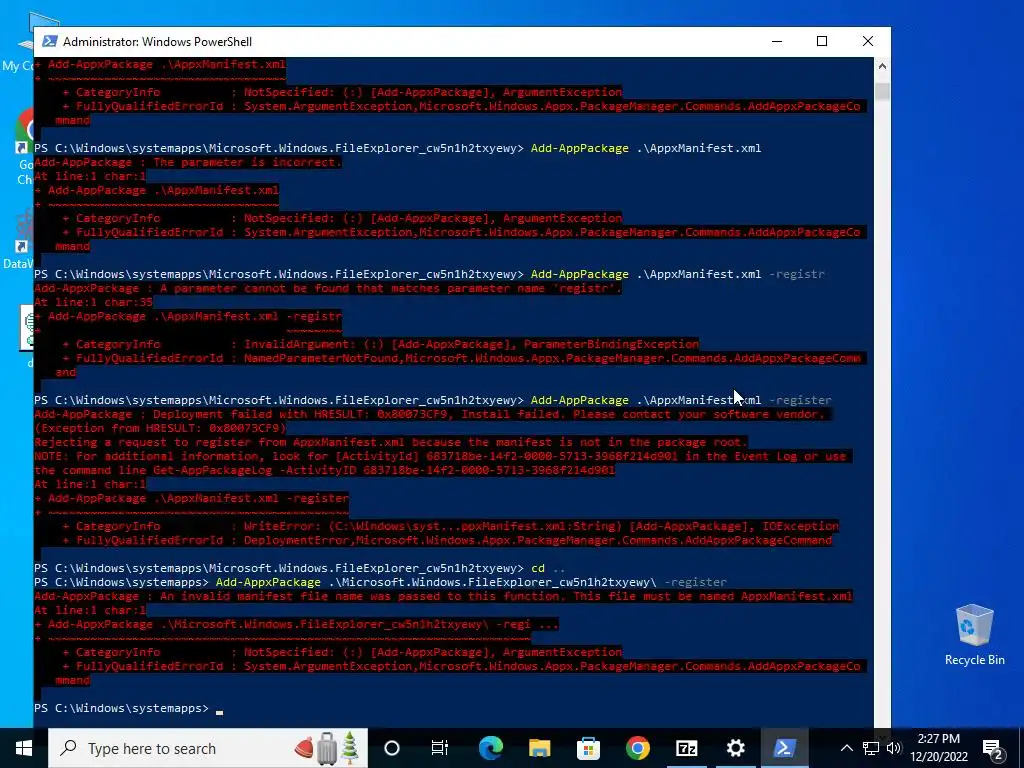Image resolution: width=1024 pixels, height=768 pixels.
Task: Open Microsoft Store from taskbar
Action: pyautogui.click(x=588, y=748)
